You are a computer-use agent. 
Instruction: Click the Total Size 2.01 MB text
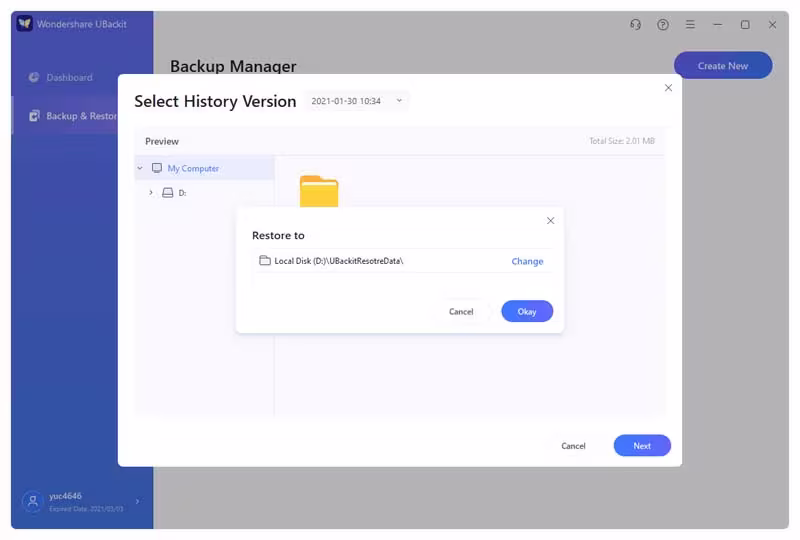click(x=621, y=141)
